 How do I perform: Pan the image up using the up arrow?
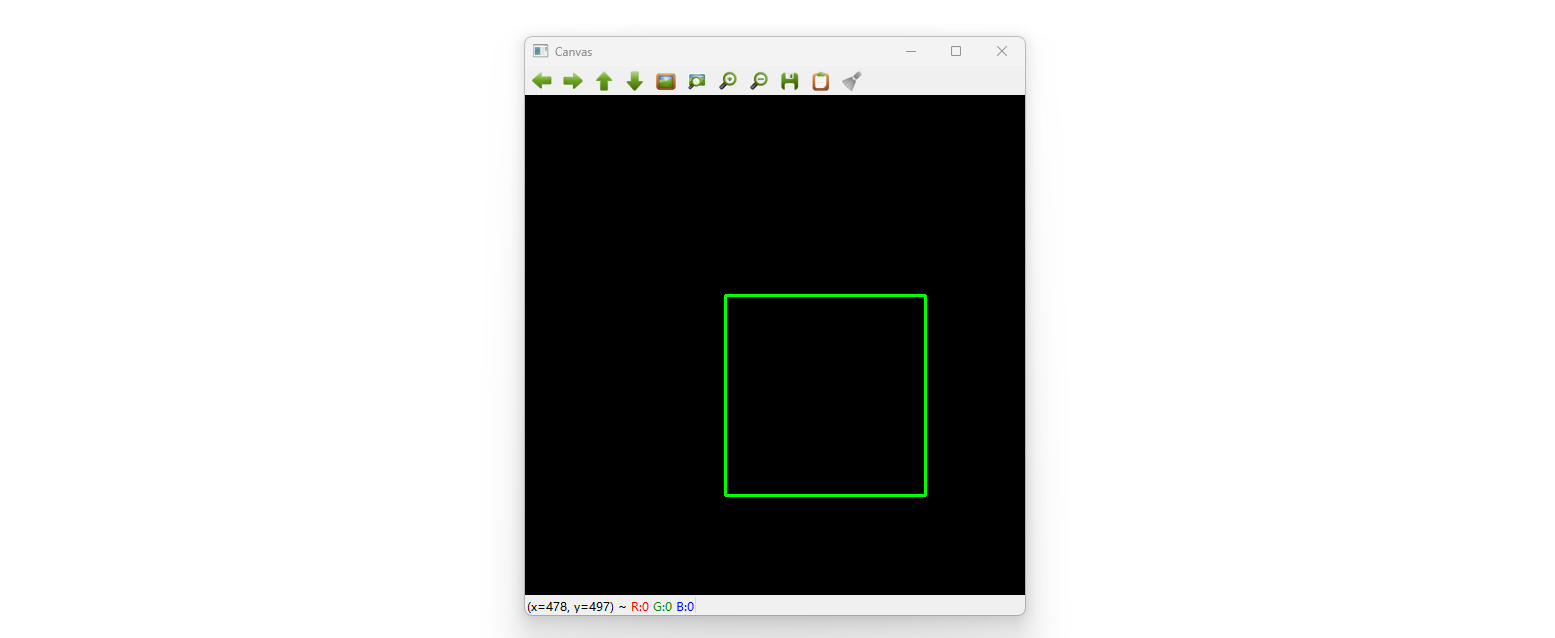[x=604, y=81]
